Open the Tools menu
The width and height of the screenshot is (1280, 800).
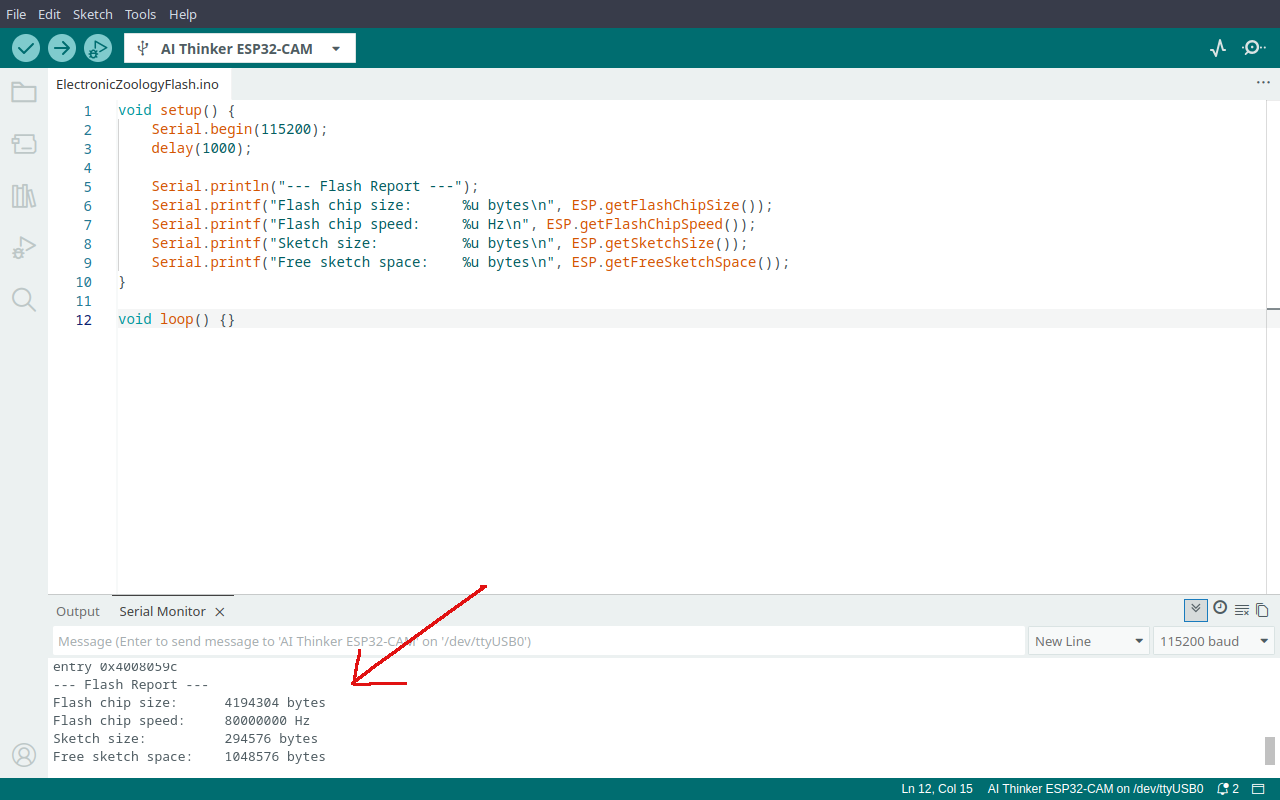coord(141,14)
